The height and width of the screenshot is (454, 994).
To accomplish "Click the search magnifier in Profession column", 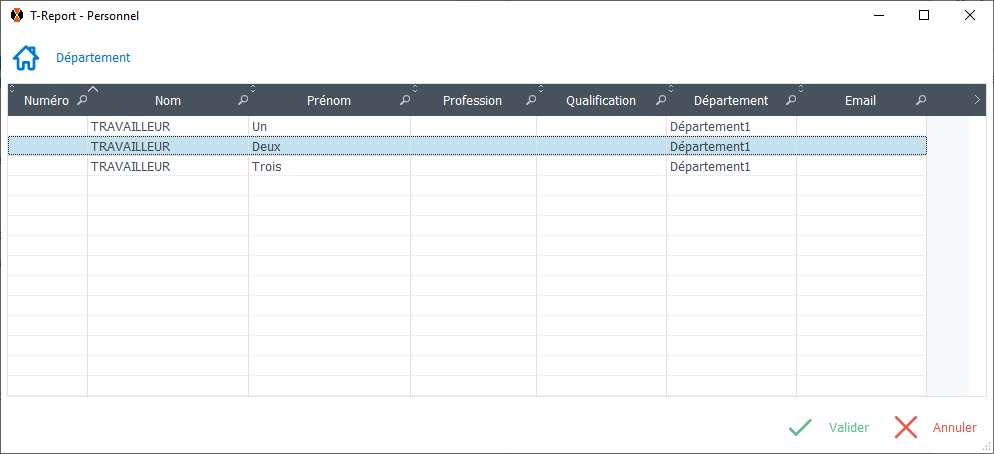I will pos(531,101).
